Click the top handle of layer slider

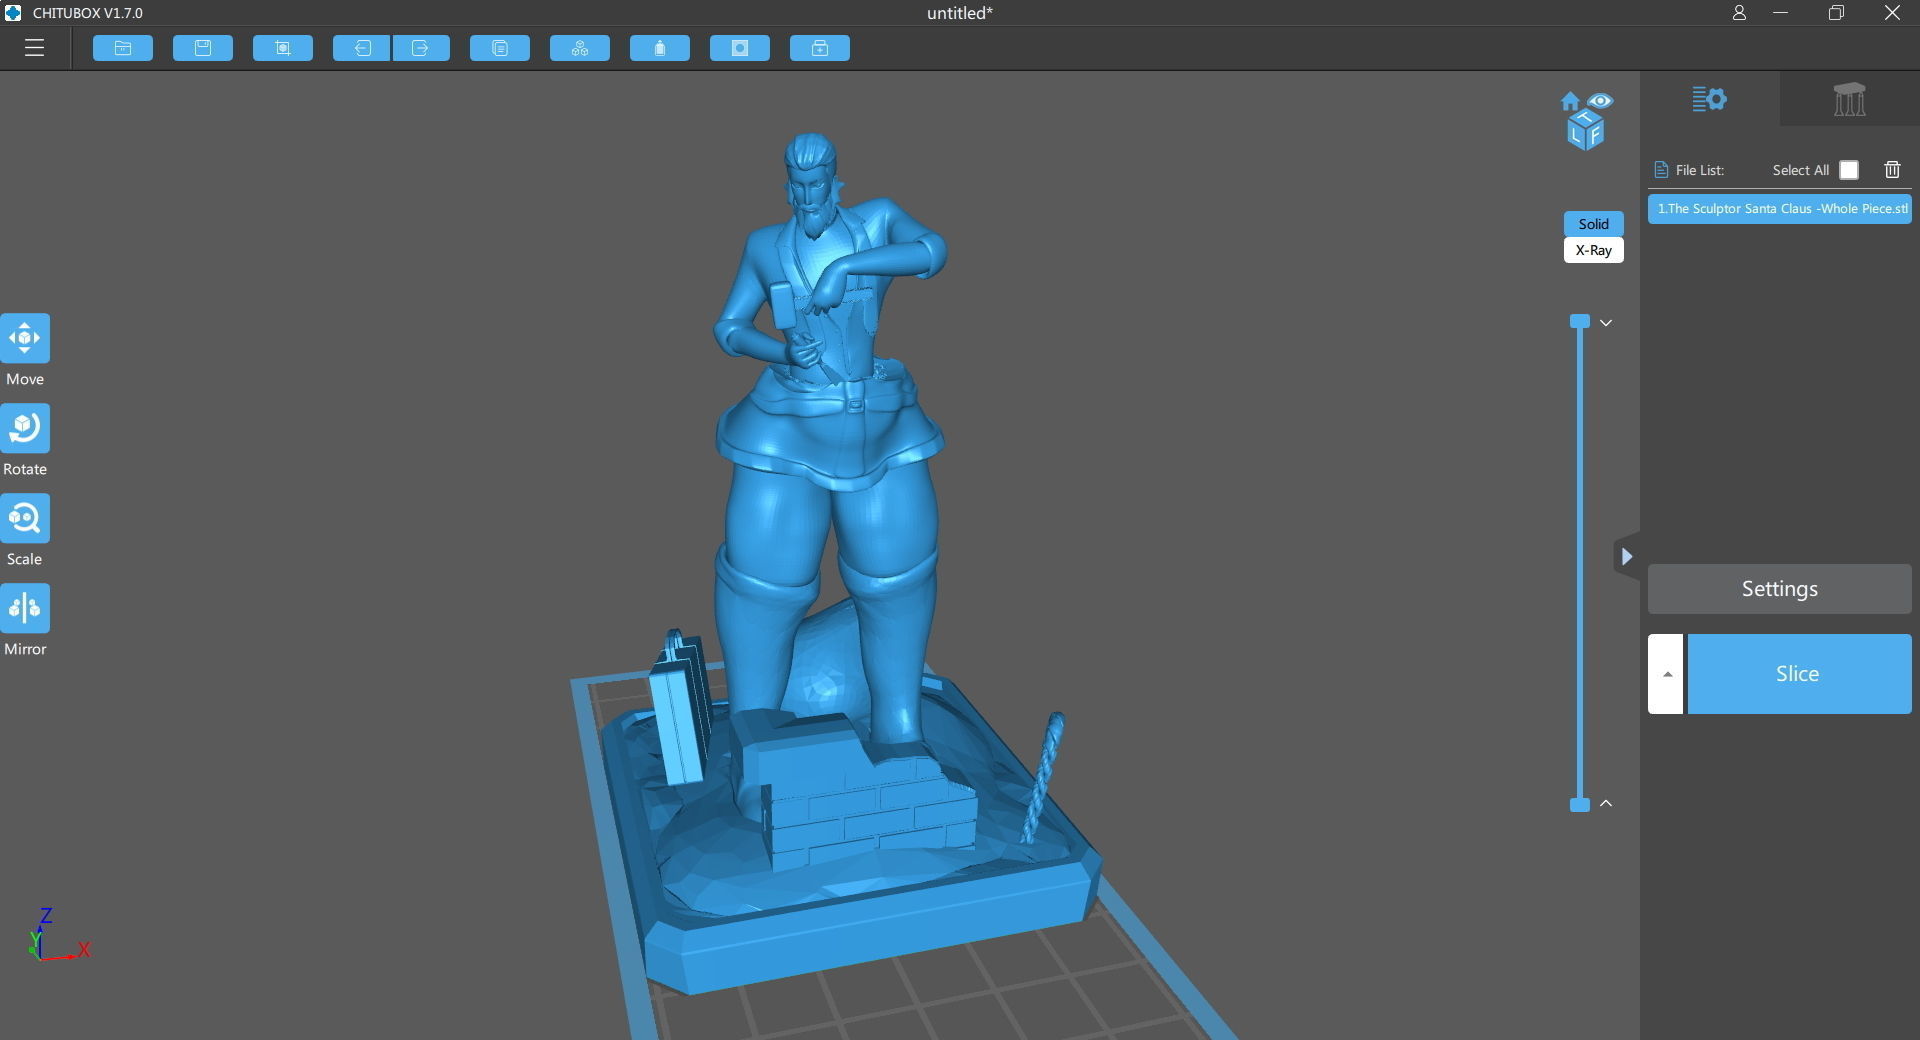(1580, 321)
